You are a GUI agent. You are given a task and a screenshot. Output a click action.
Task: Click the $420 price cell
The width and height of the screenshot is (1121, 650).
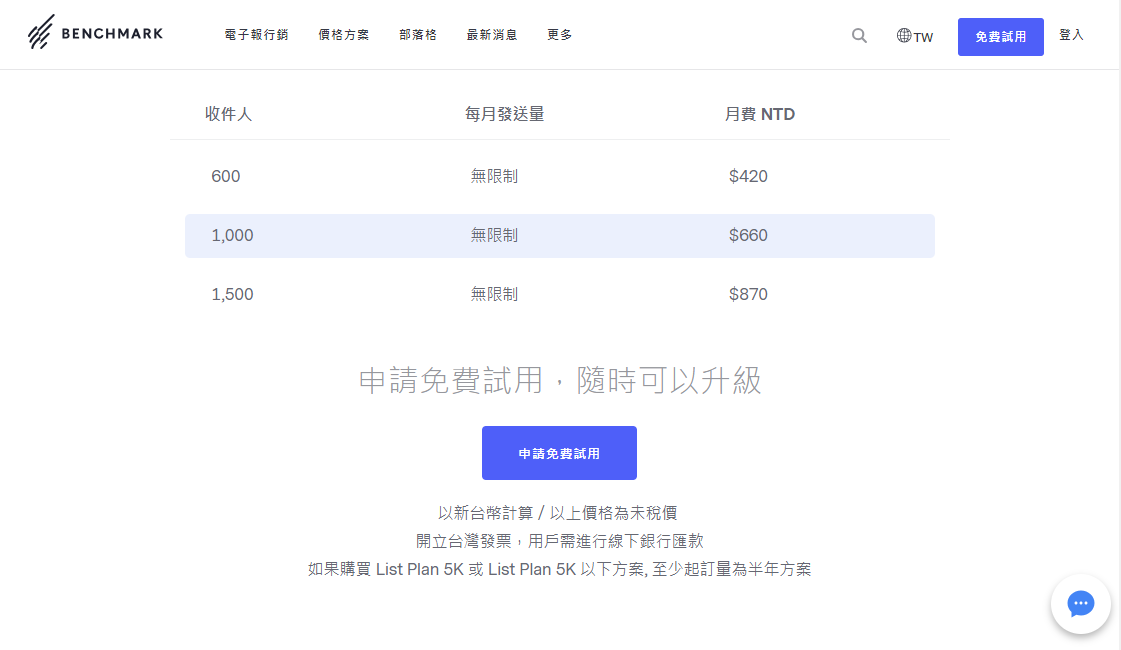(748, 177)
